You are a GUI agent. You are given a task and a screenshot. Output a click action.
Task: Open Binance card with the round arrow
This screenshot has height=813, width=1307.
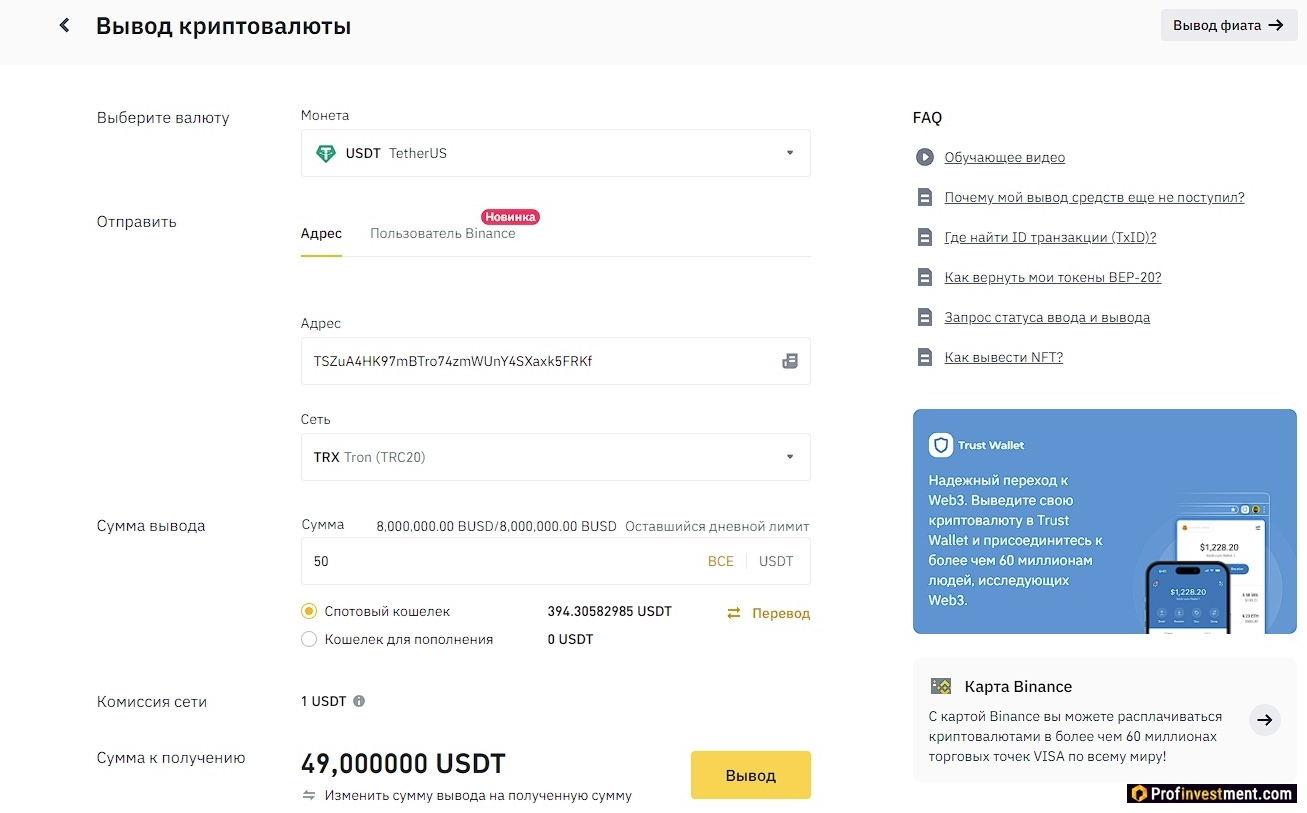1265,720
